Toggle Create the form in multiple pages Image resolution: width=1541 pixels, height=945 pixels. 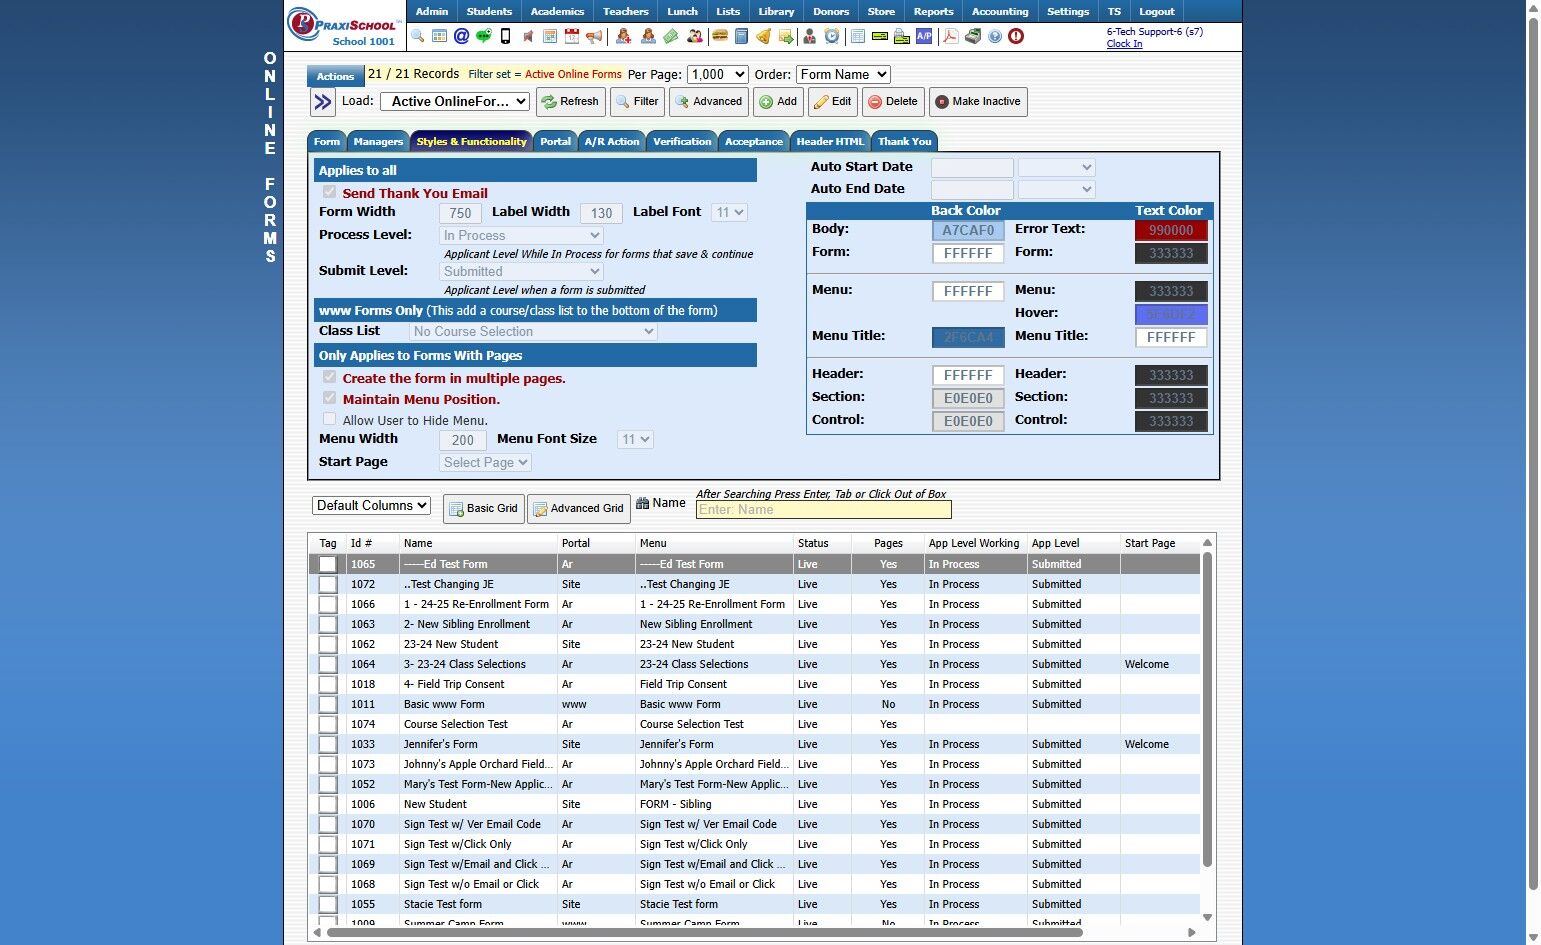(x=329, y=377)
